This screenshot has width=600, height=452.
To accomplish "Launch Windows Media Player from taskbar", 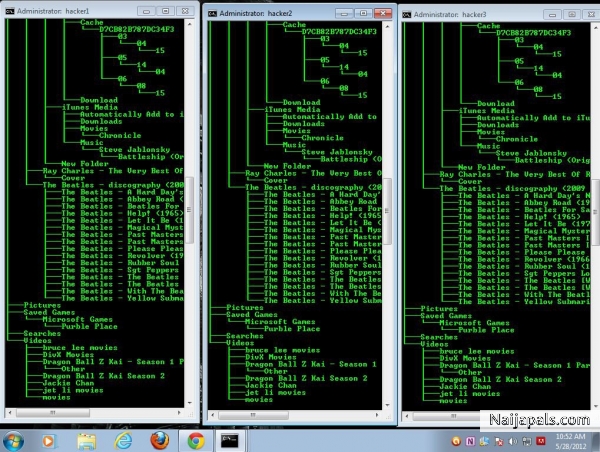I will coord(49,441).
